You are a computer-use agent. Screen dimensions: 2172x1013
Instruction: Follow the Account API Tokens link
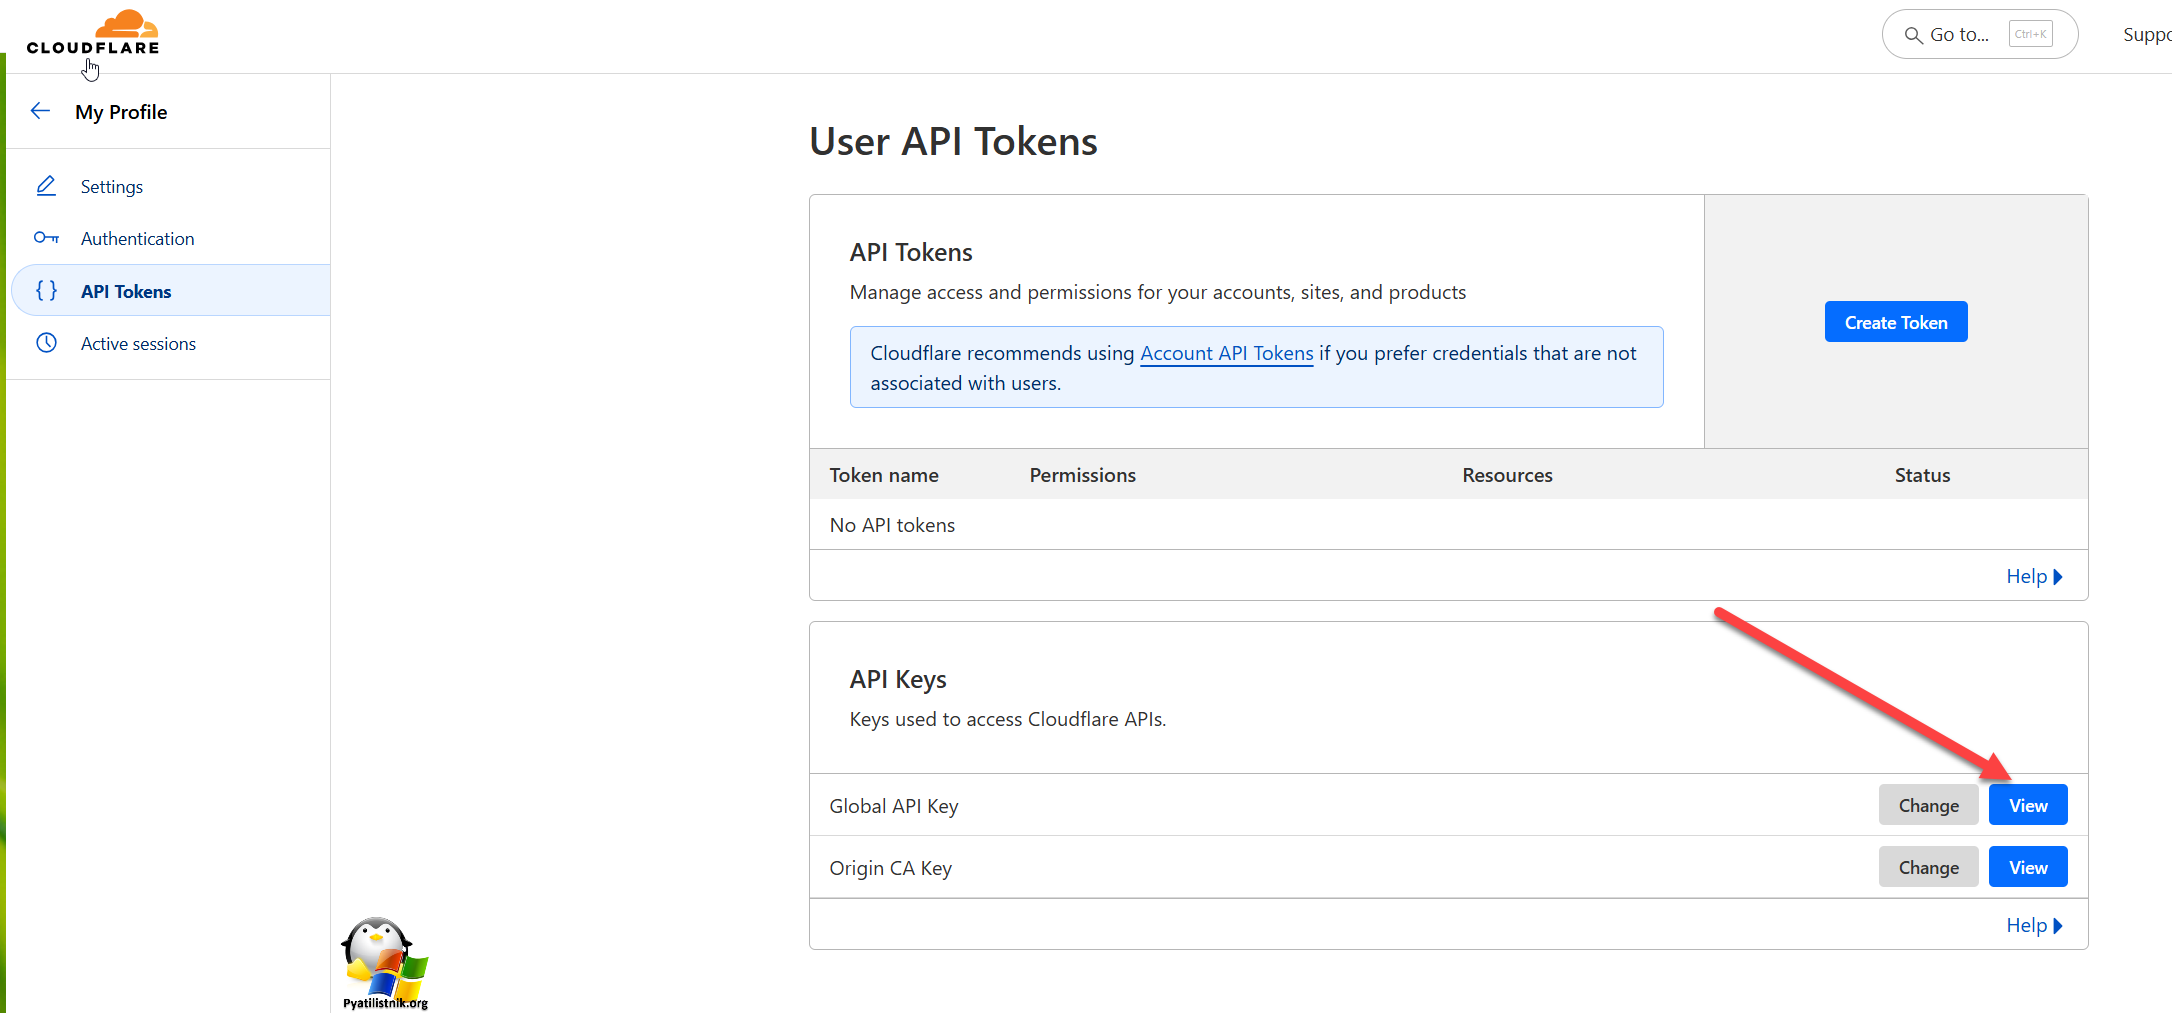[1226, 353]
